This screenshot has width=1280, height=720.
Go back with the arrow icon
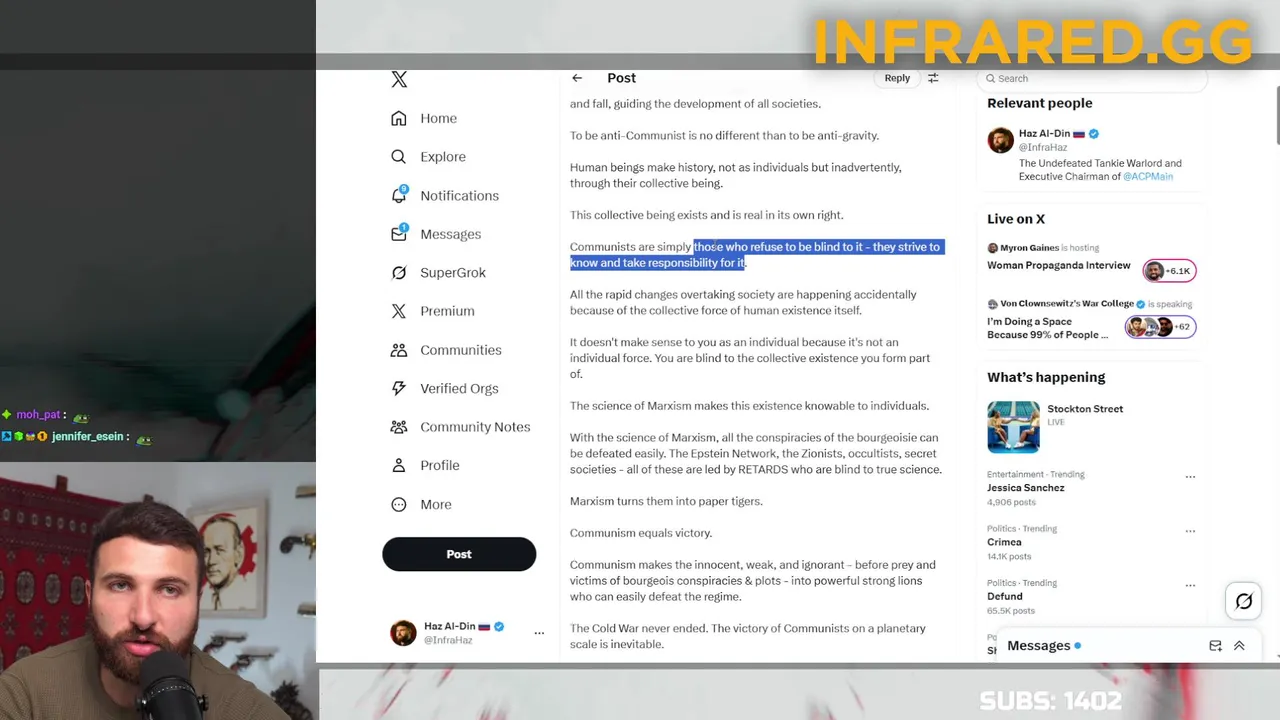point(577,78)
